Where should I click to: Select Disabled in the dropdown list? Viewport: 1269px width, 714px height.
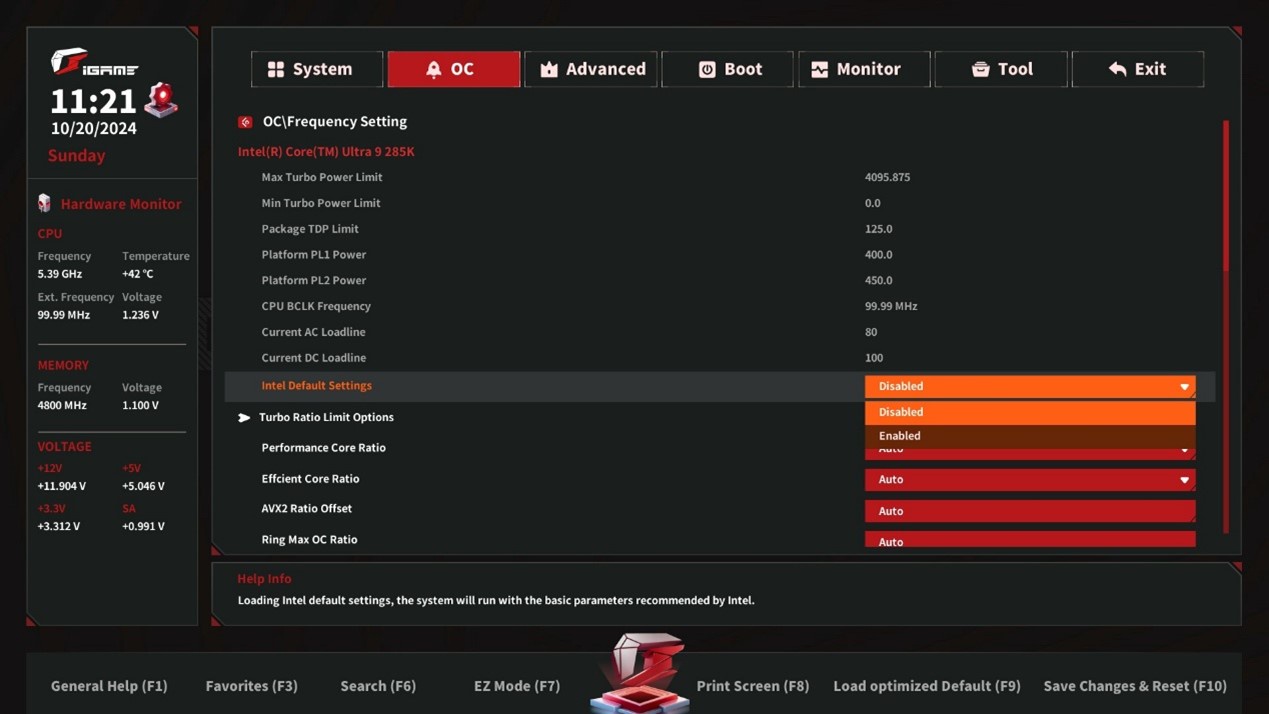(x=1030, y=412)
